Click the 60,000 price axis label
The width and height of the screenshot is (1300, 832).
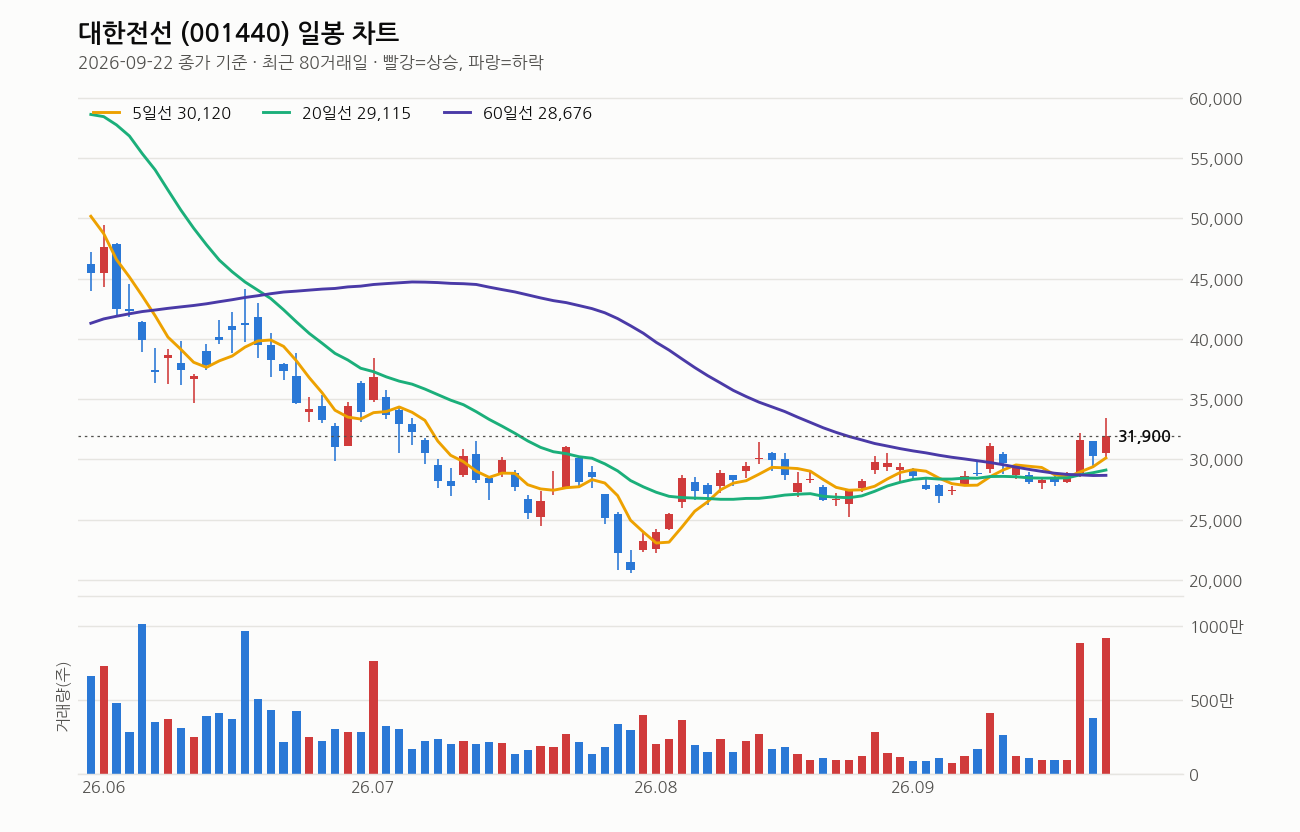(x=1215, y=99)
